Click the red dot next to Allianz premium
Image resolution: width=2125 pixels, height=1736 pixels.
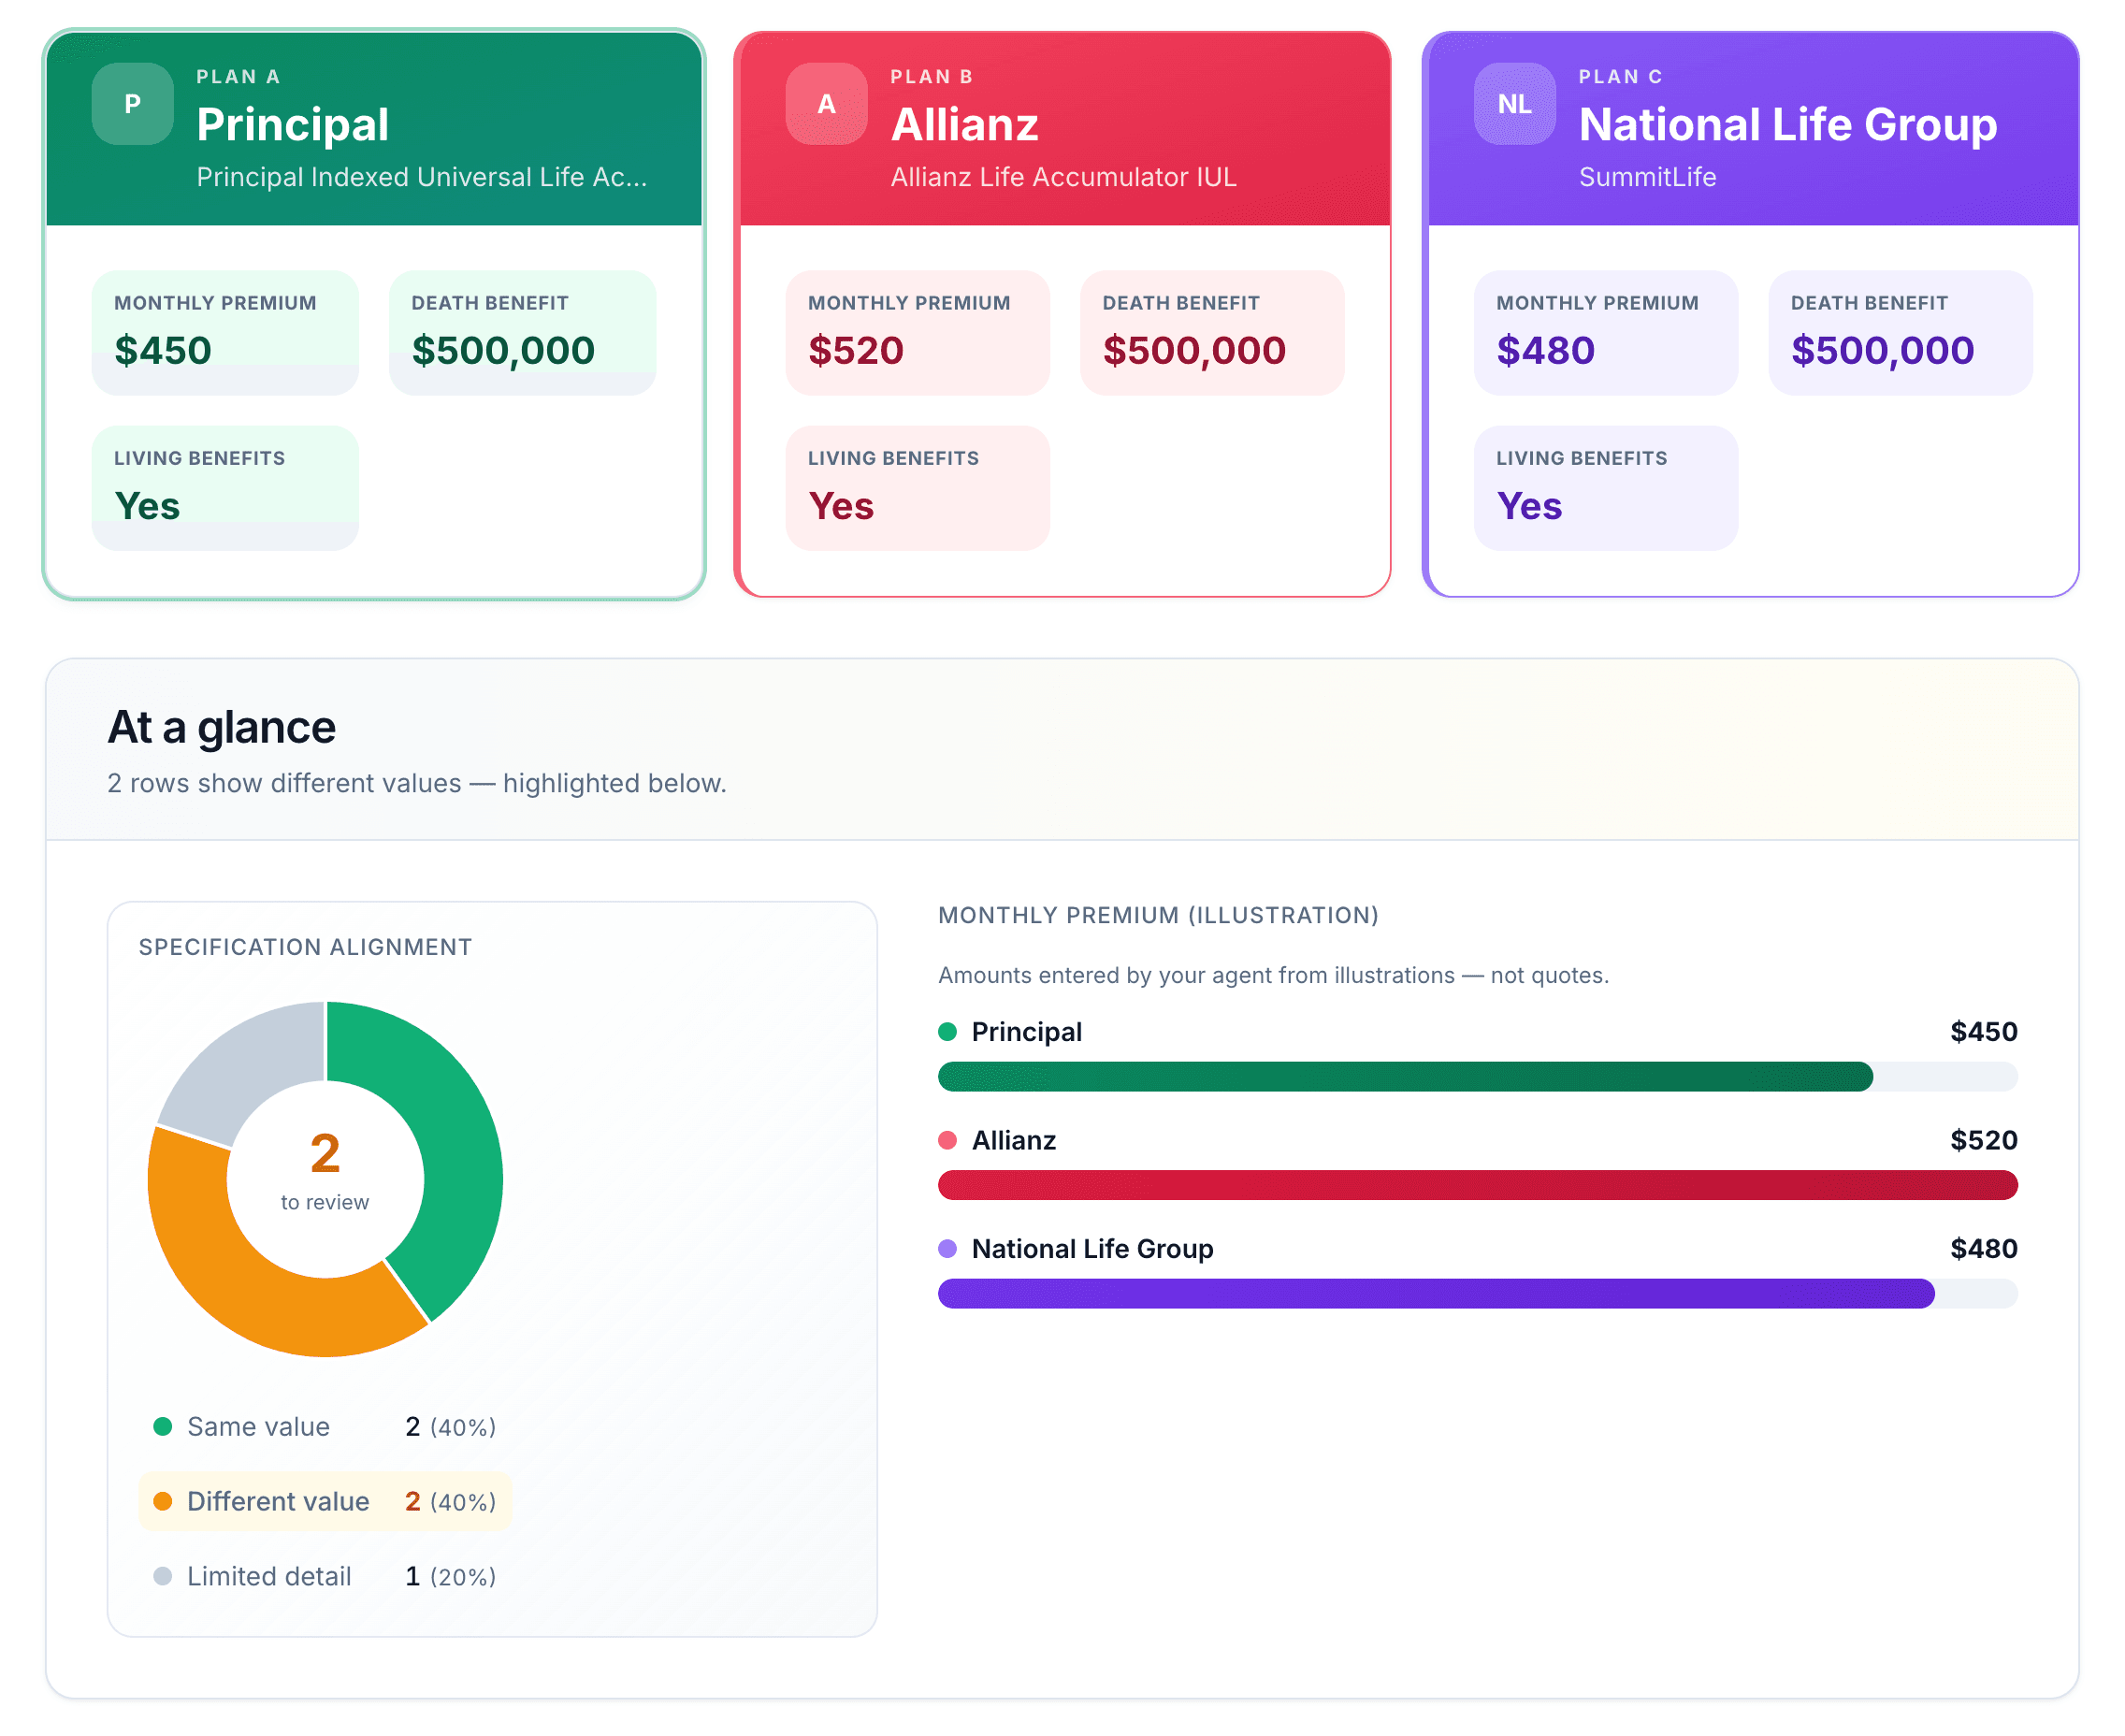[948, 1140]
